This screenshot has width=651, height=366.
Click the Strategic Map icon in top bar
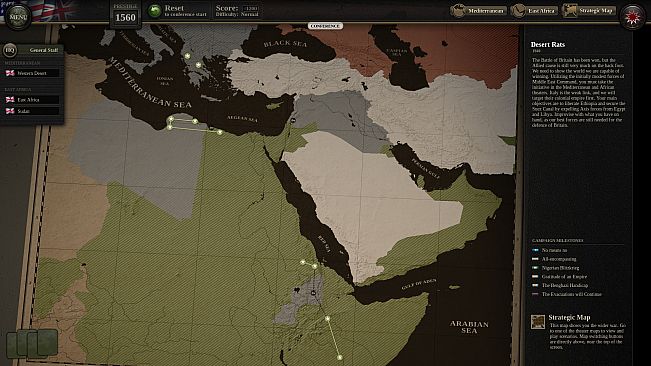570,11
